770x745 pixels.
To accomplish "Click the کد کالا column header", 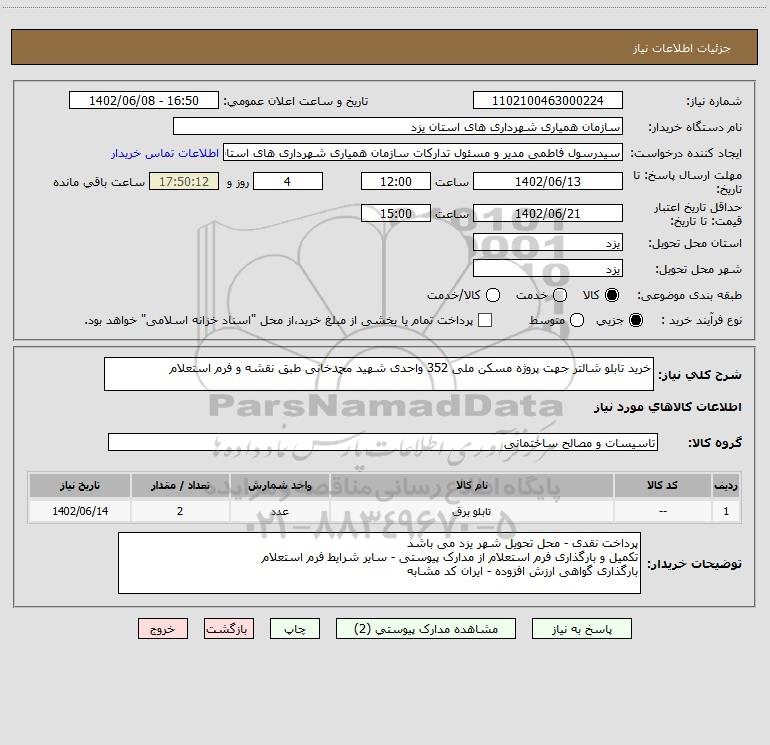I will pos(662,485).
